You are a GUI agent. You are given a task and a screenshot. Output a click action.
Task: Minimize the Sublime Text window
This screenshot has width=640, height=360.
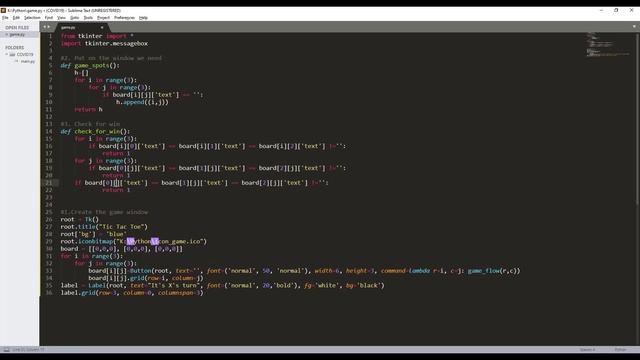pyautogui.click(x=601, y=10)
